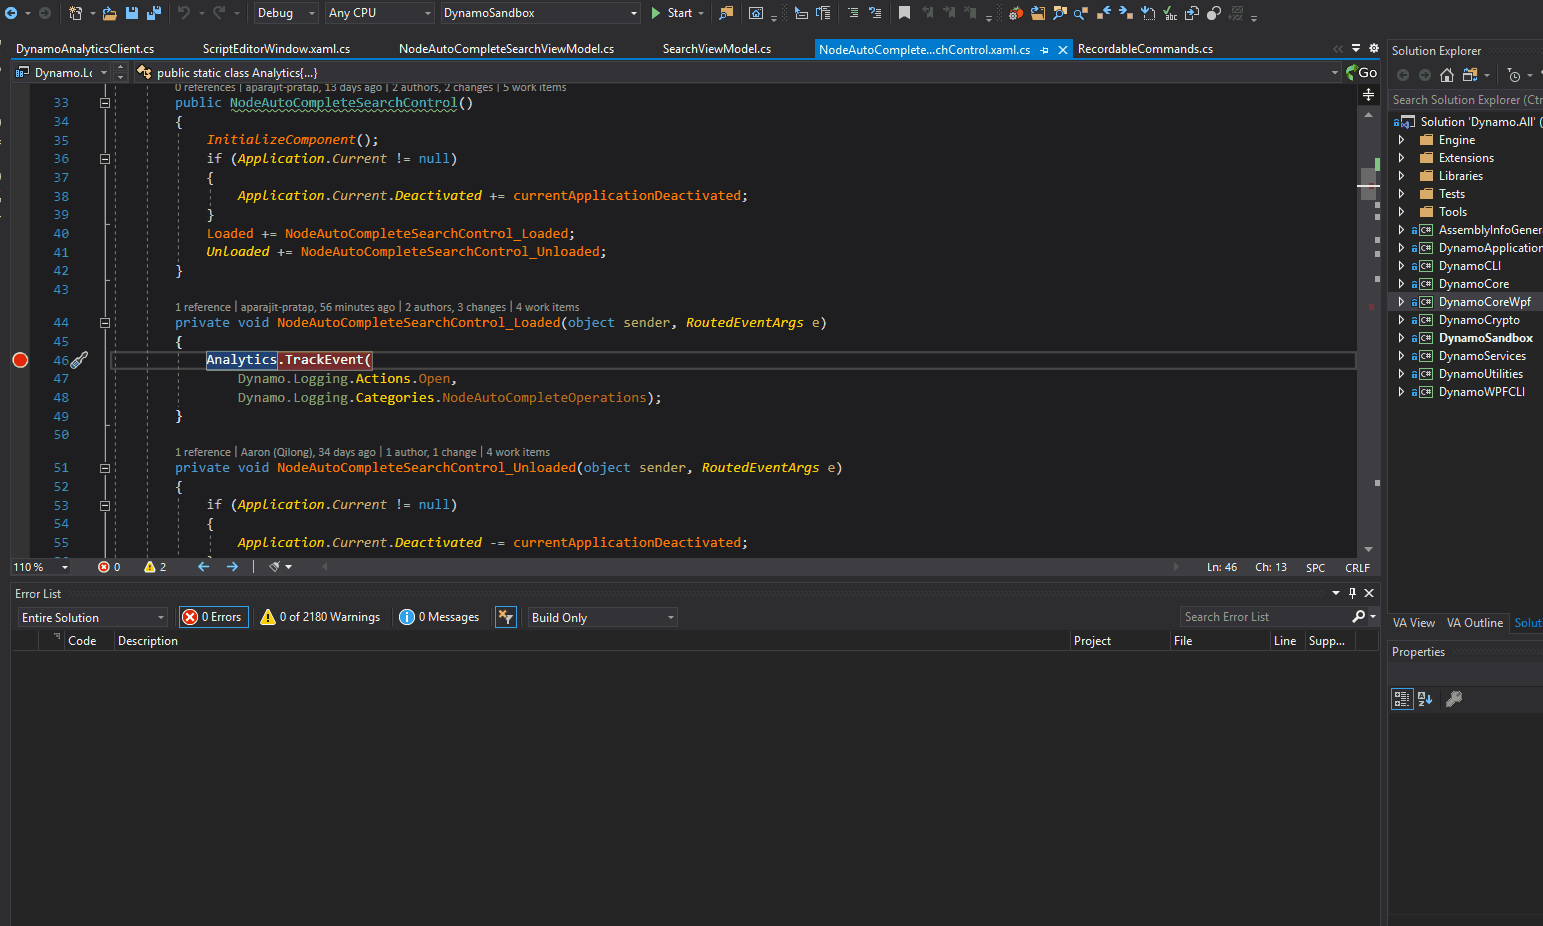Click the Undo arrow in toolbar
The height and width of the screenshot is (926, 1543).
coord(184,13)
